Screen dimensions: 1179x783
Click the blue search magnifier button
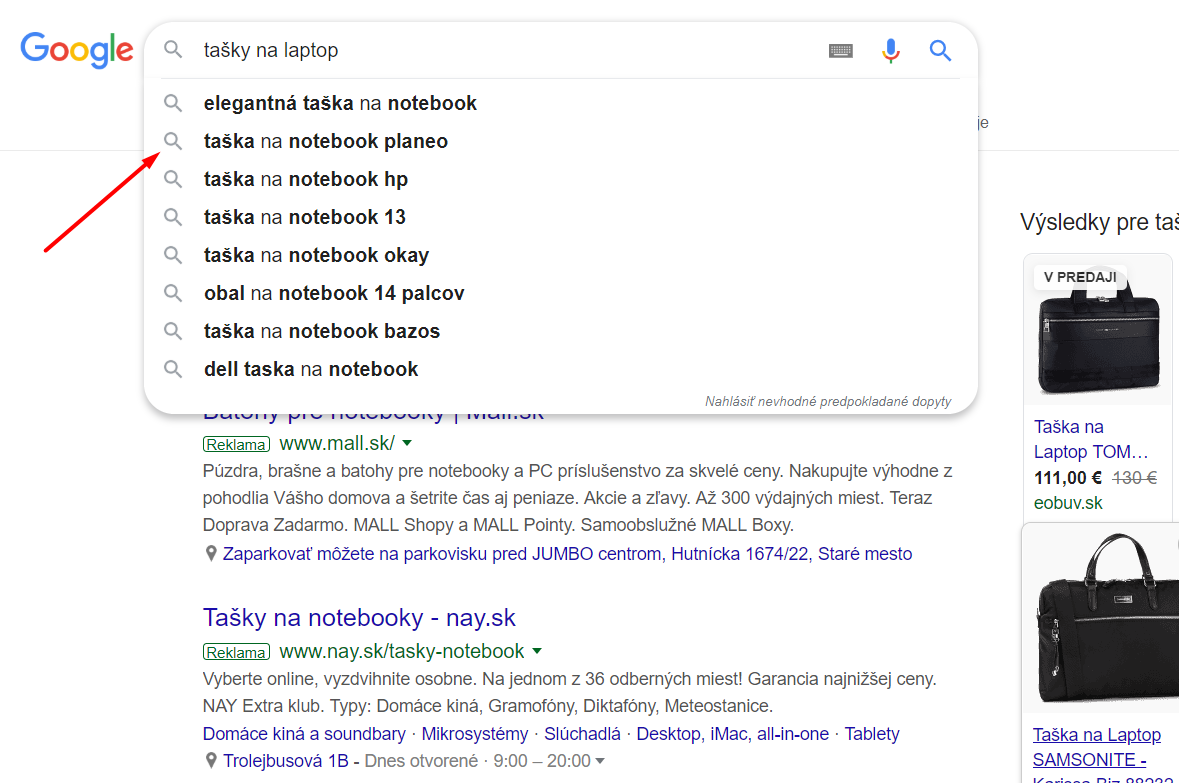tap(940, 50)
